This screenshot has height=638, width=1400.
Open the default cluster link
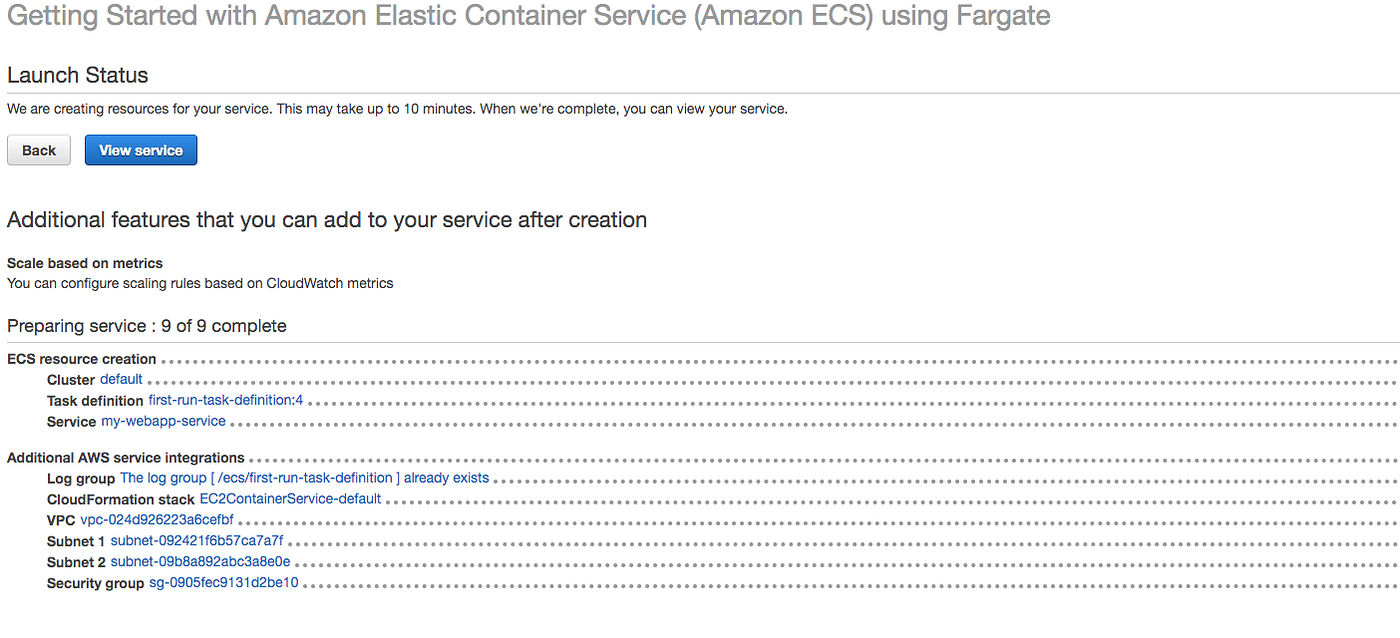pyautogui.click(x=121, y=380)
